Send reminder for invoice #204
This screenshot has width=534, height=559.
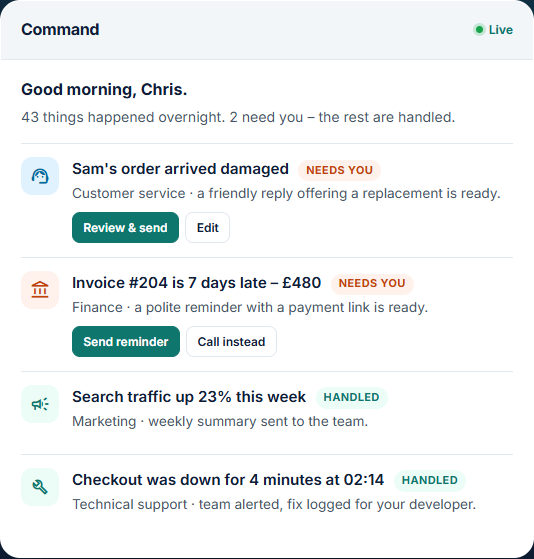[126, 342]
